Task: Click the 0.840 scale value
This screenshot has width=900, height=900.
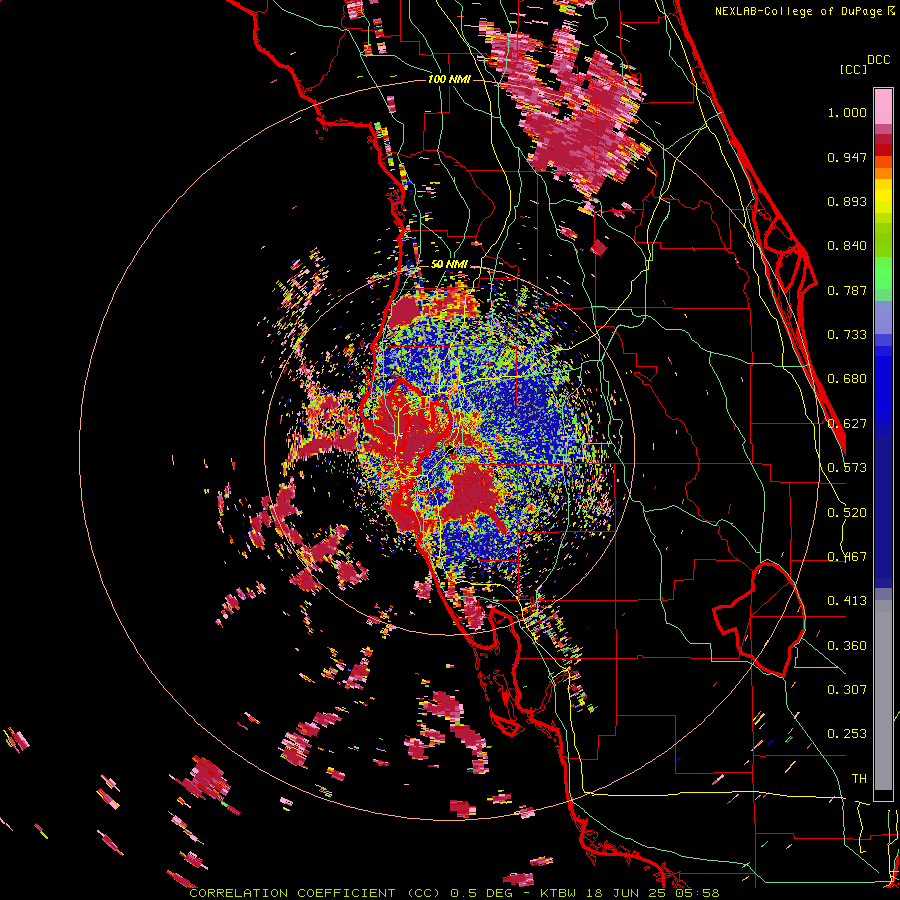Action: (847, 246)
